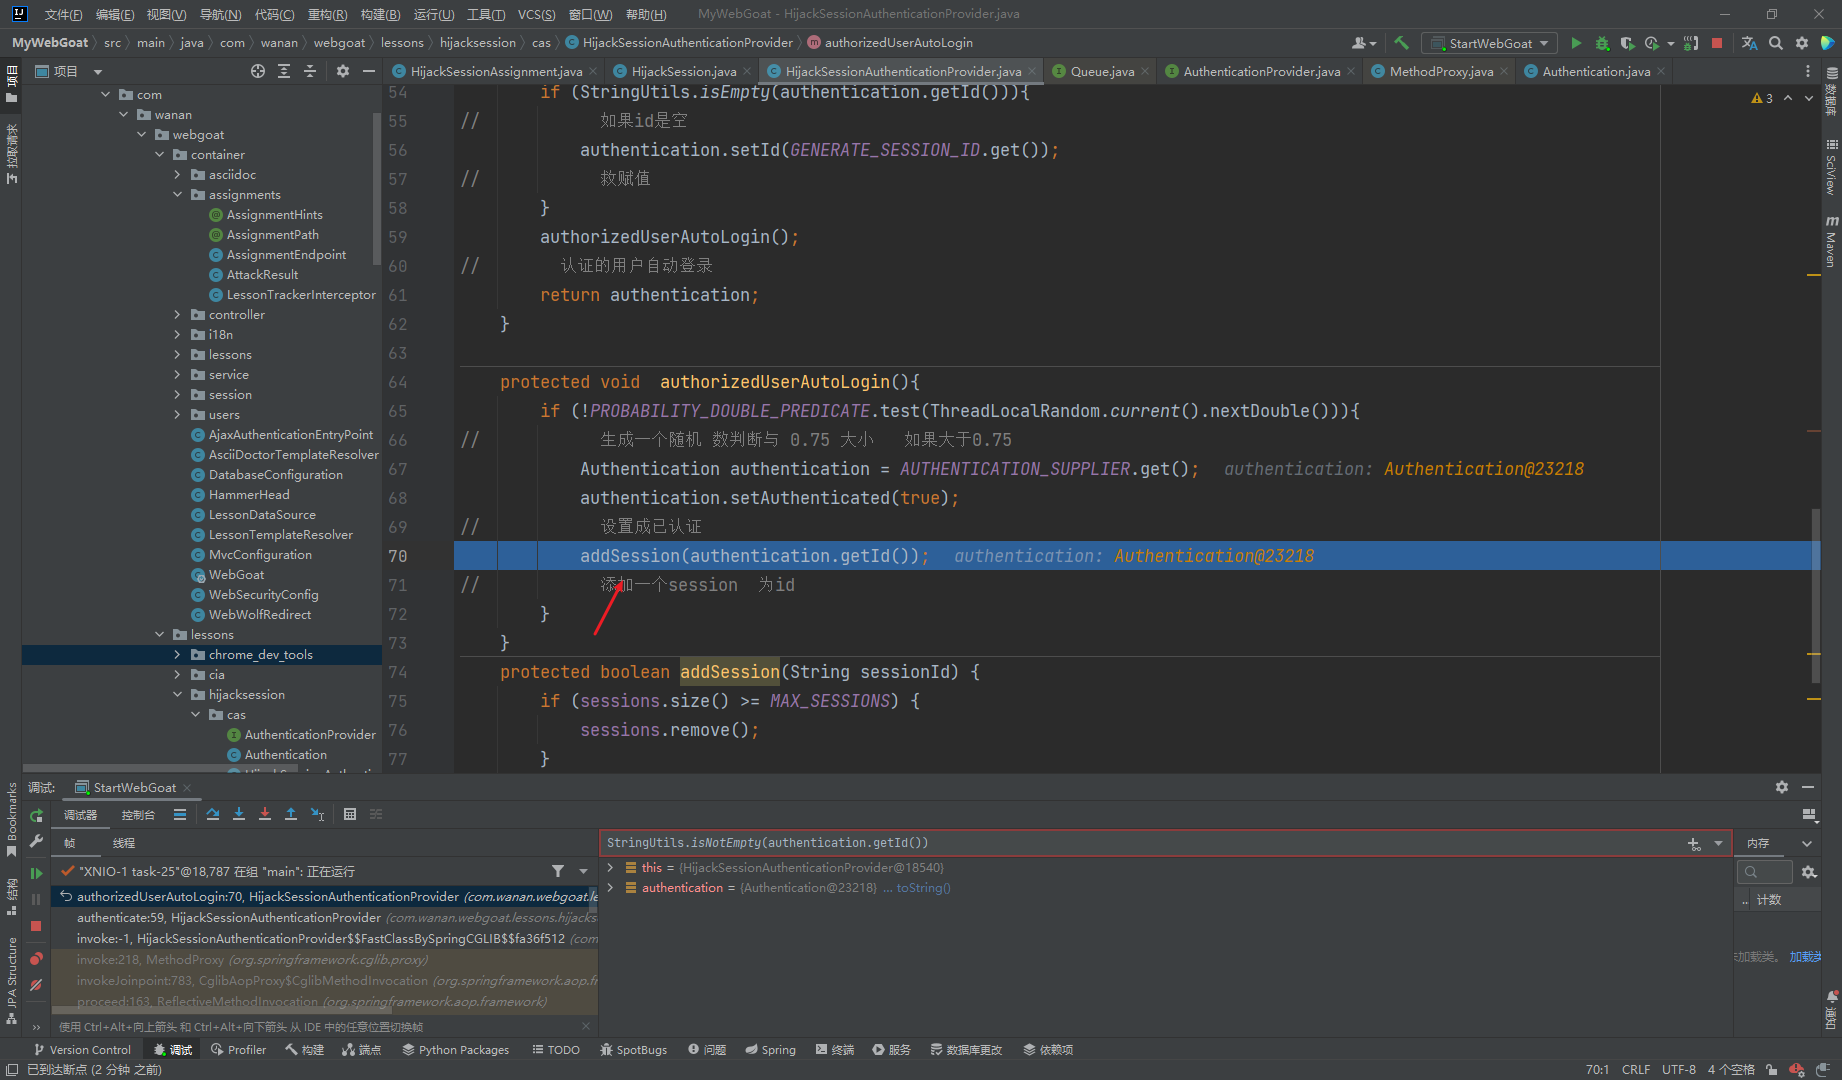The height and width of the screenshot is (1080, 1842).
Task: Collapse the hijacksession folder
Action: (178, 695)
